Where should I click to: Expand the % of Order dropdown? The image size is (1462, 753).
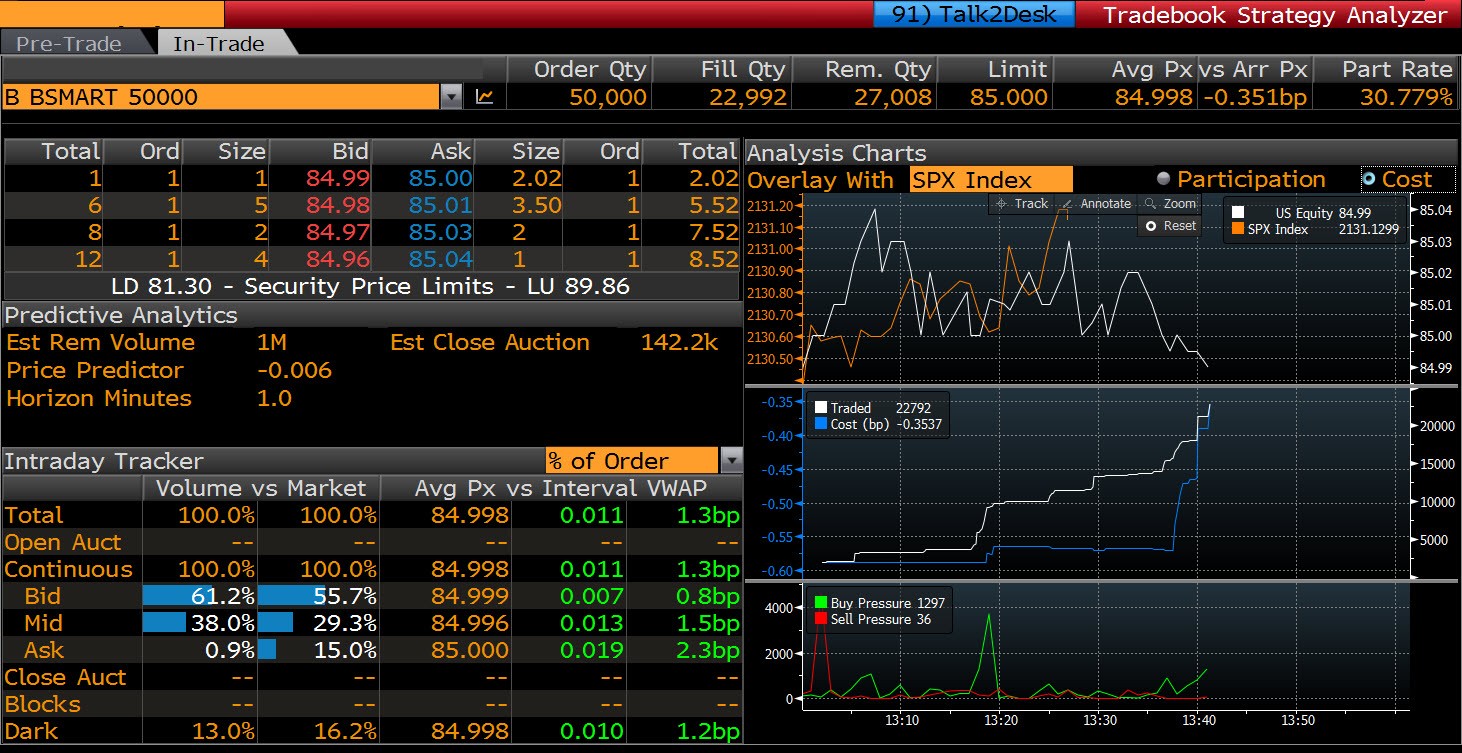[731, 461]
